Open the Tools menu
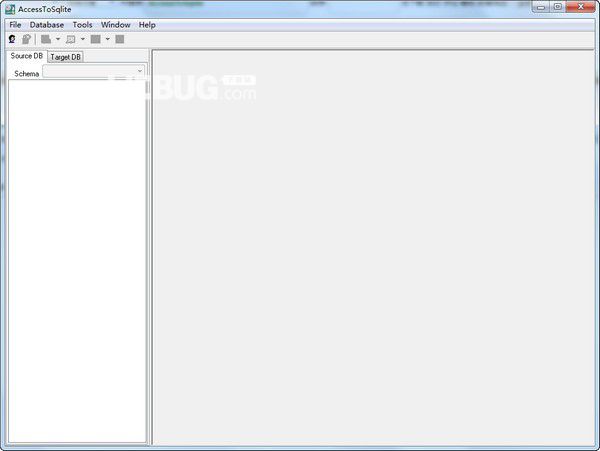Image resolution: width=600 pixels, height=451 pixels. click(82, 25)
